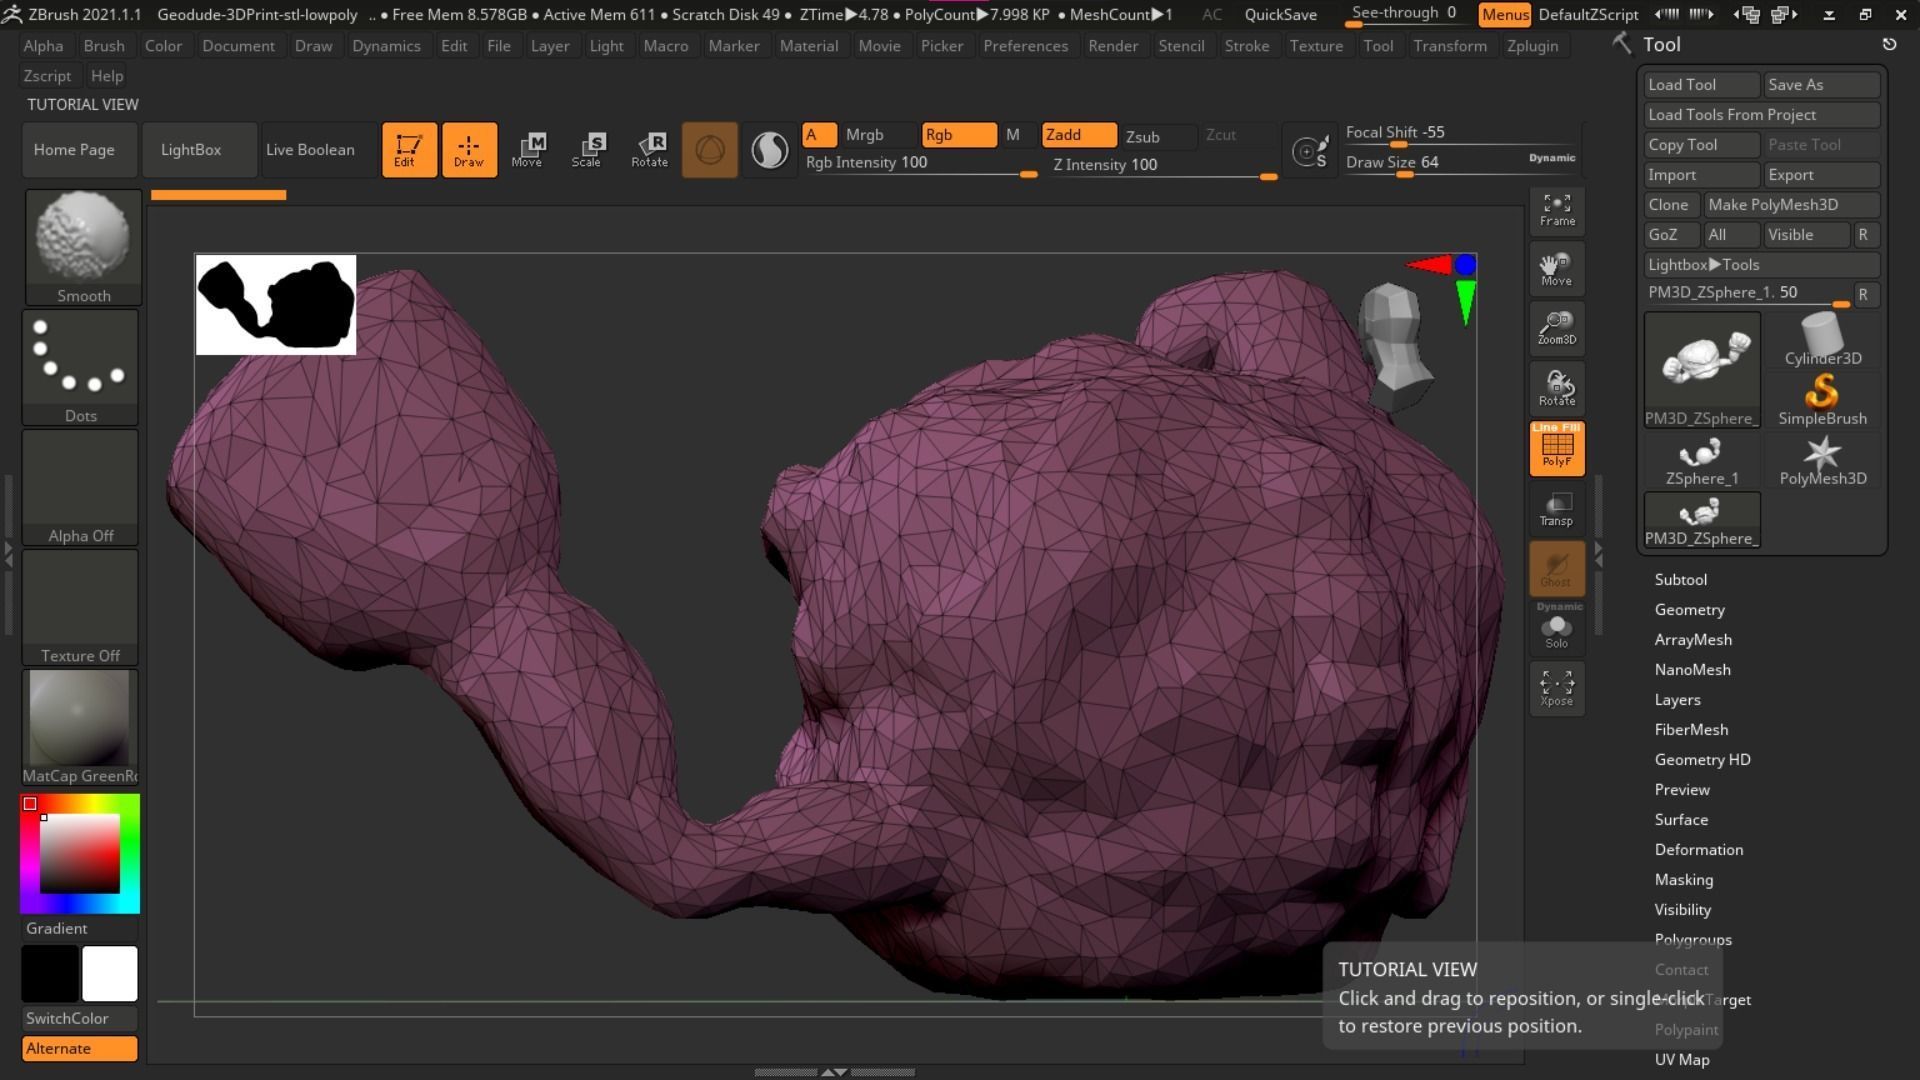This screenshot has width=1920, height=1080.
Task: Expand the Masking section
Action: click(1683, 879)
